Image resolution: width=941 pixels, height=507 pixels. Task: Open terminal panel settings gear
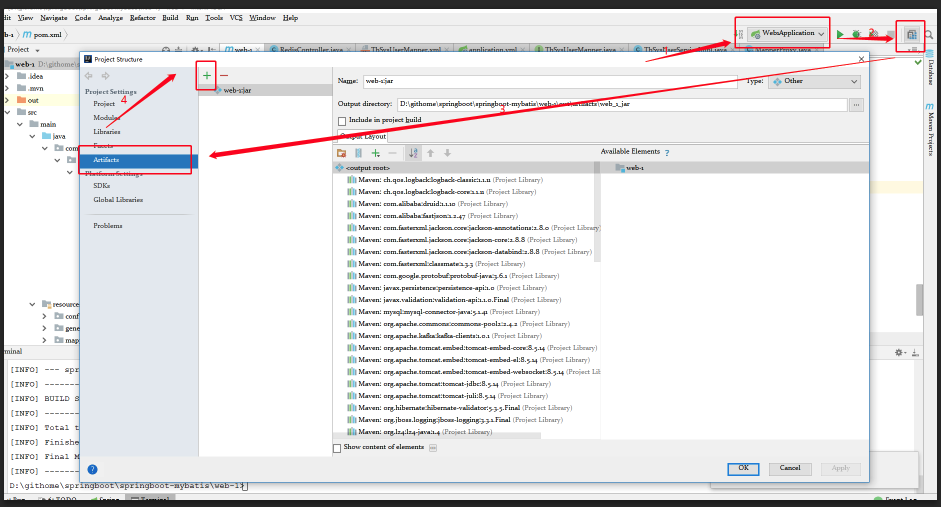click(898, 352)
